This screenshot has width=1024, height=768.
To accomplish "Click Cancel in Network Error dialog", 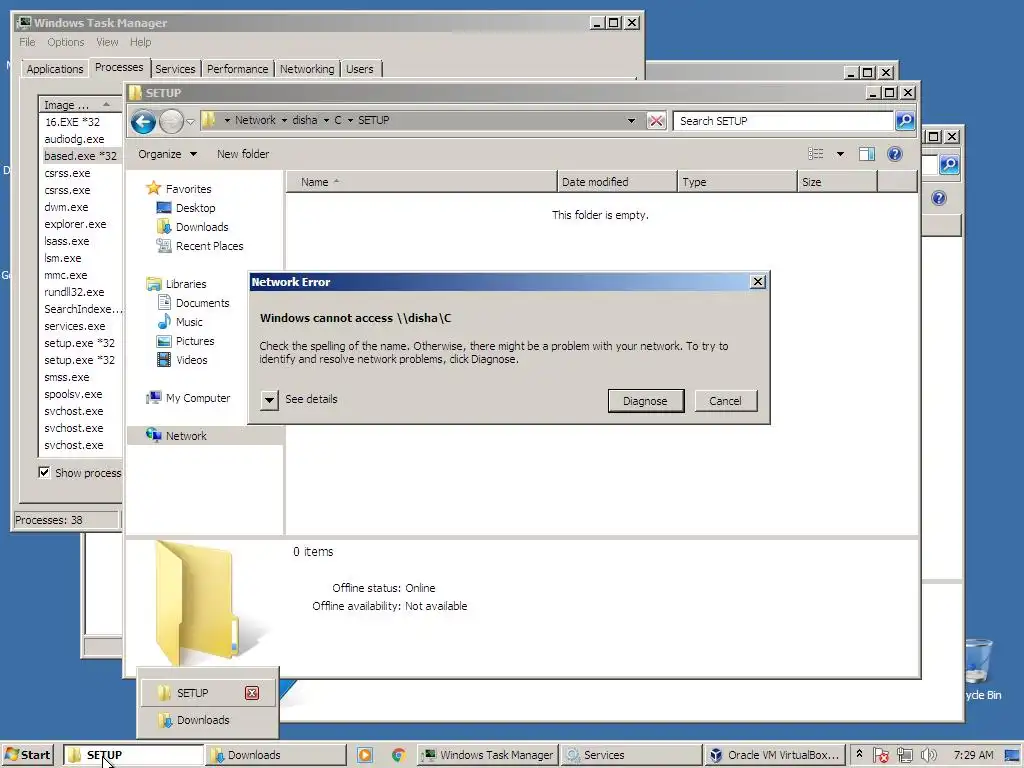I will click(726, 401).
